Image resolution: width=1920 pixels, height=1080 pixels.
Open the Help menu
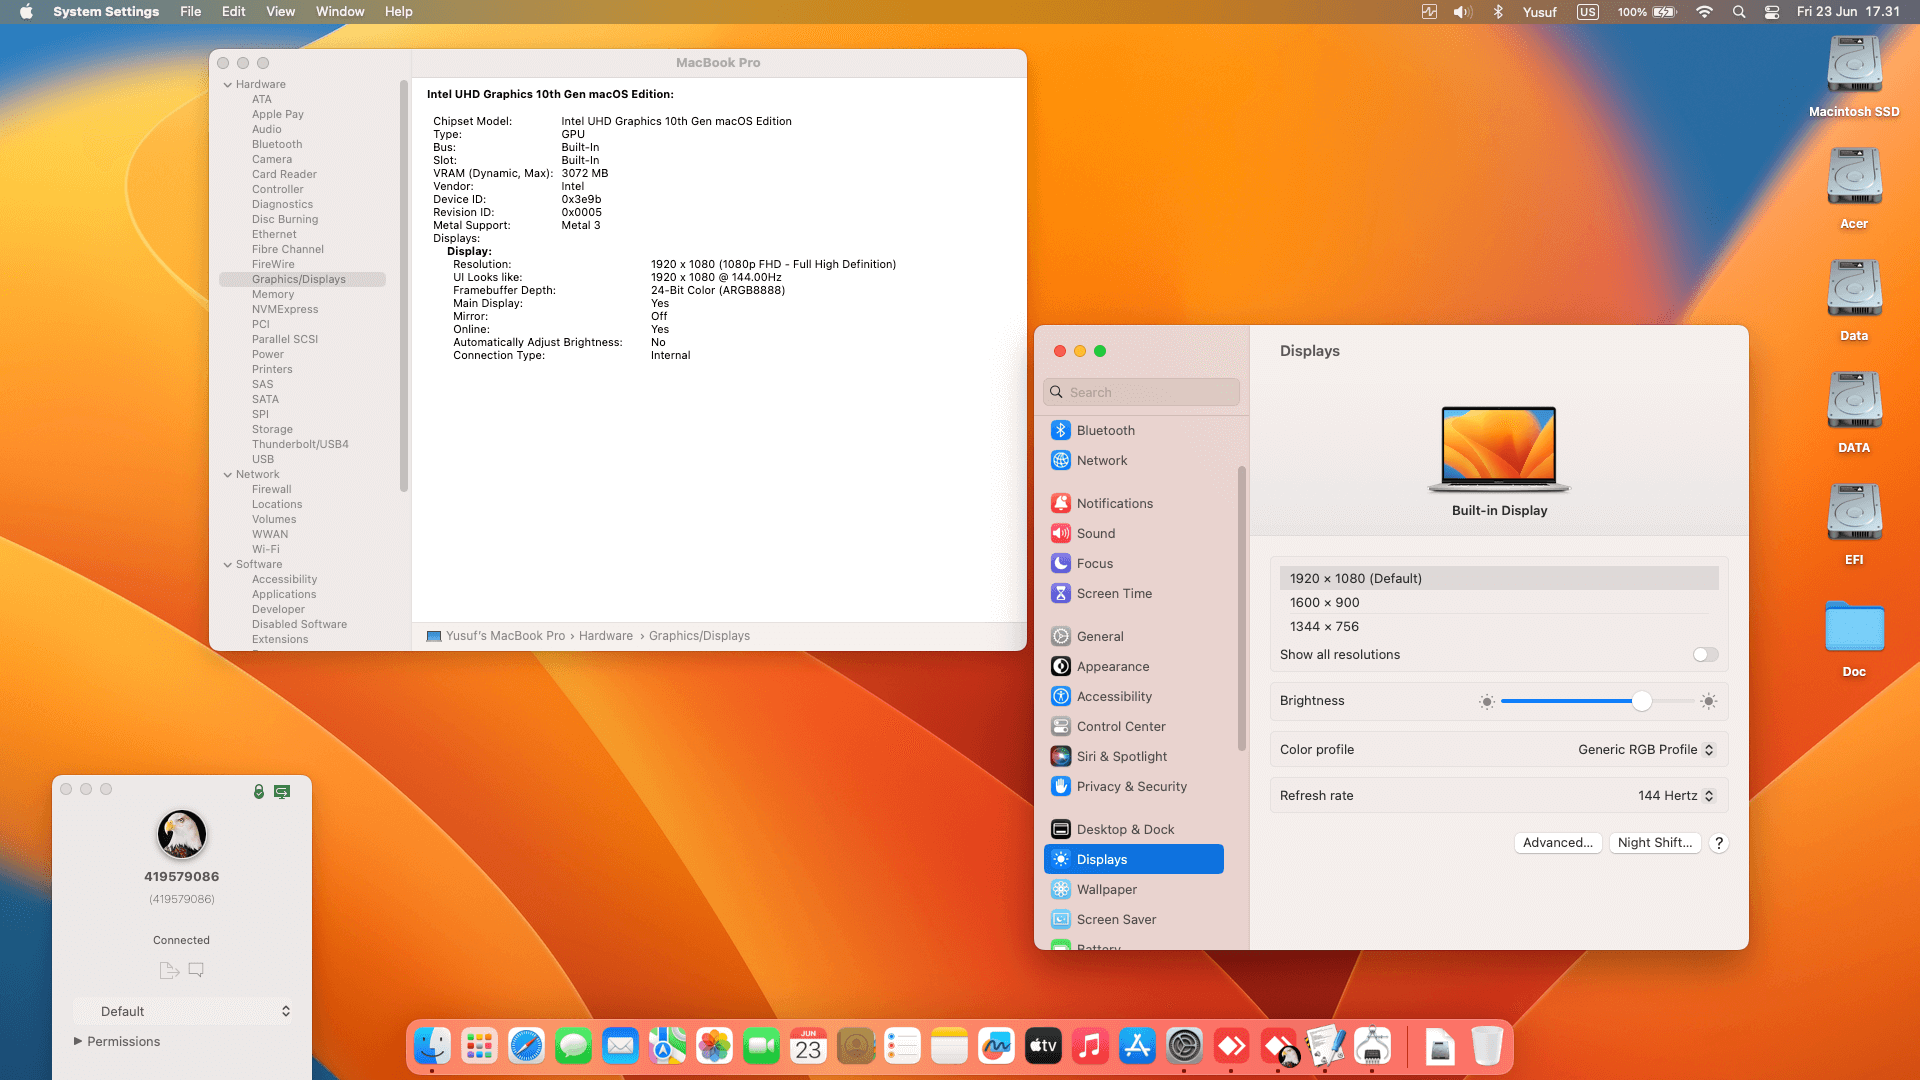(x=398, y=12)
